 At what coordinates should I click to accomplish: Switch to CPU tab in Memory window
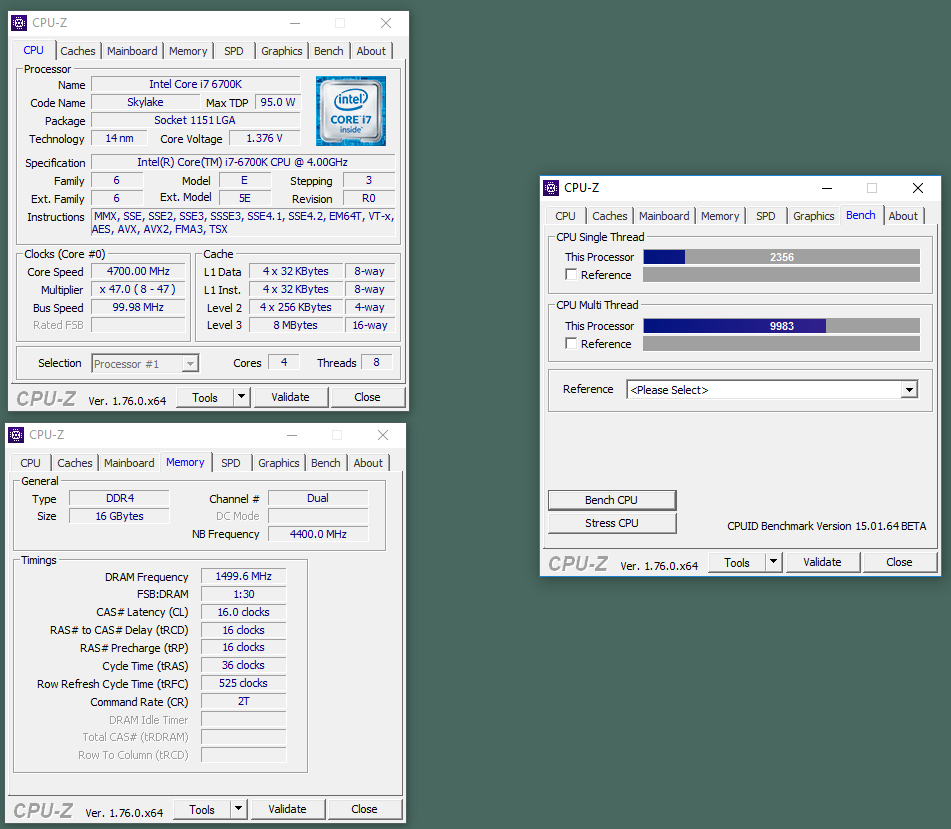pos(30,463)
